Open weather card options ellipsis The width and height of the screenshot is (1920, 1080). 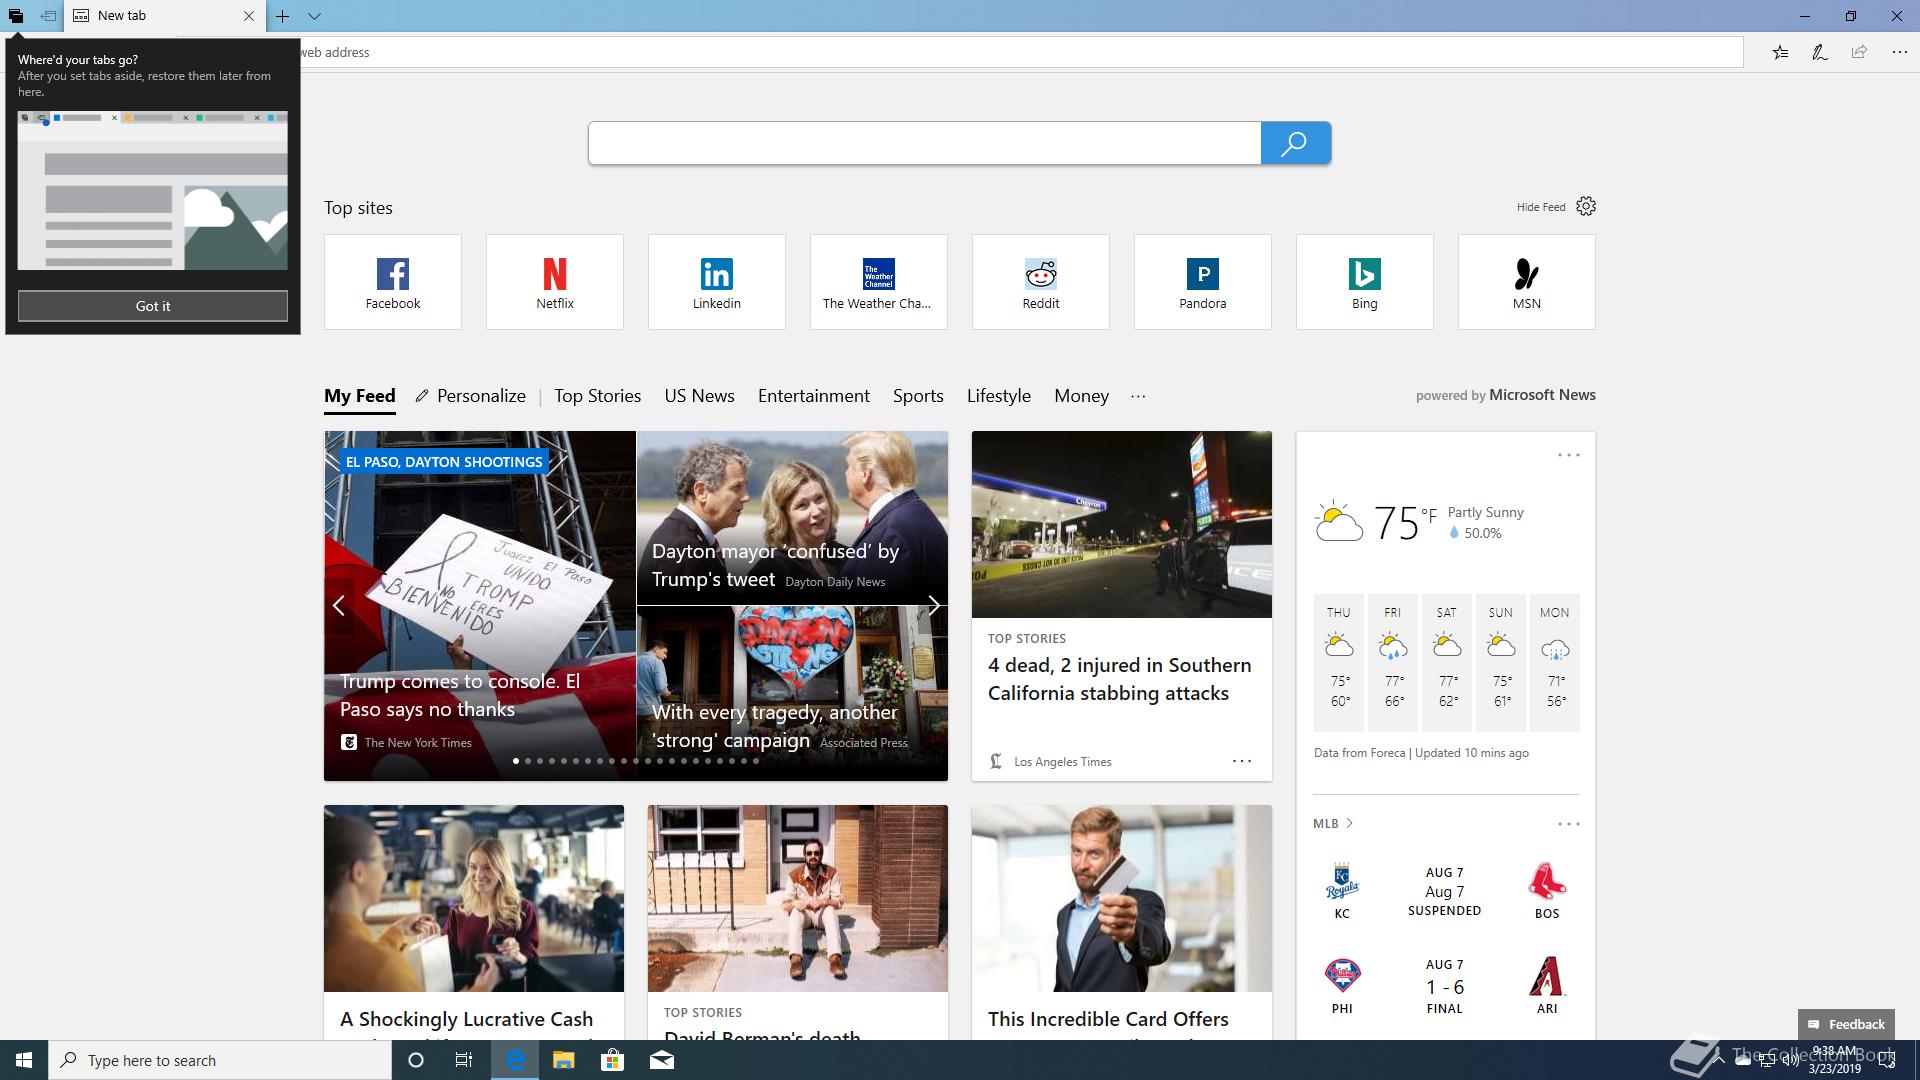[x=1569, y=455]
